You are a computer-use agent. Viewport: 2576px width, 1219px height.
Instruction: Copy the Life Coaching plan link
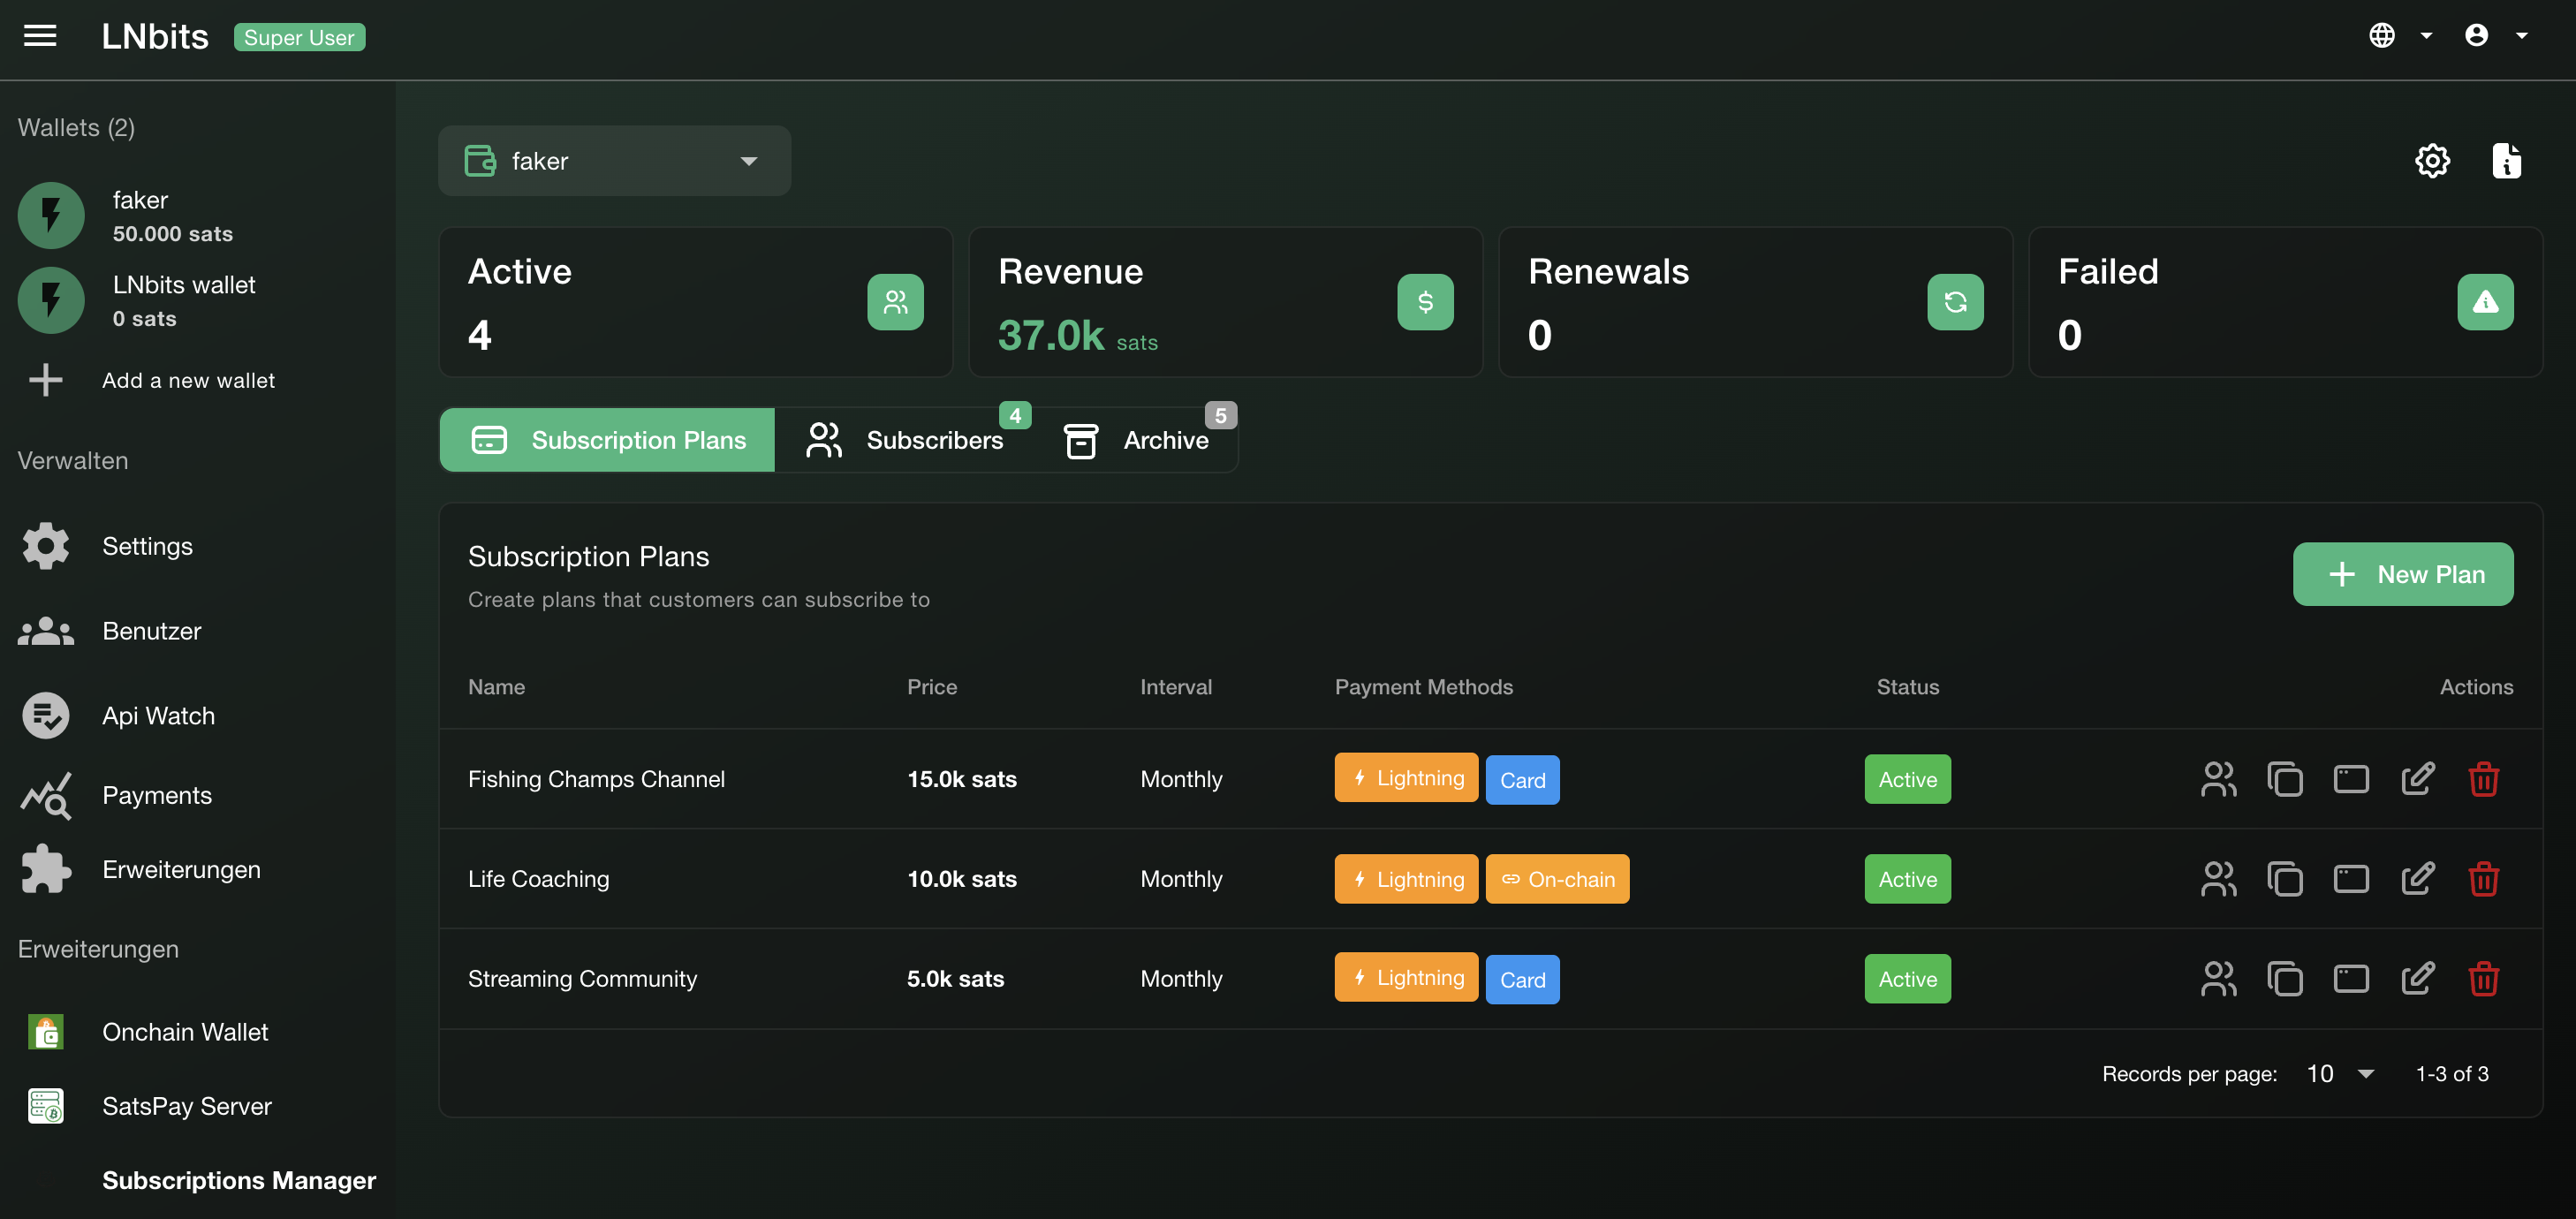tap(2286, 879)
